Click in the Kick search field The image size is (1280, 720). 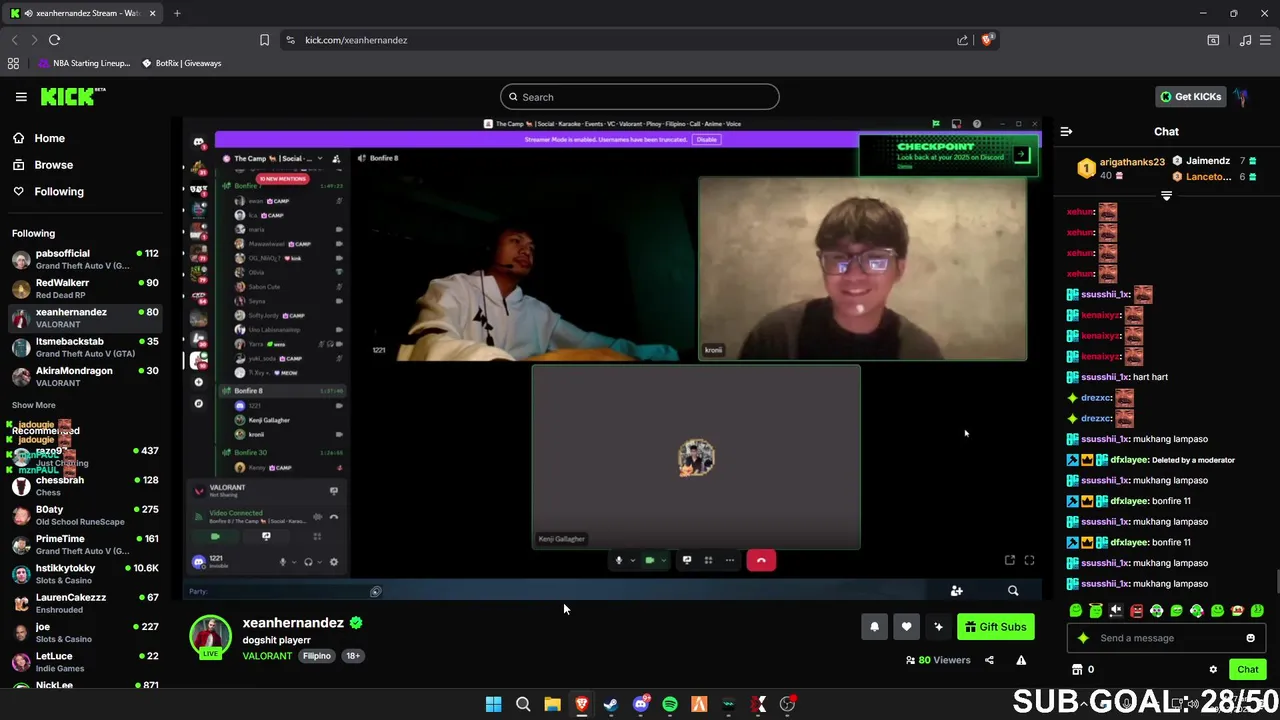(x=640, y=97)
